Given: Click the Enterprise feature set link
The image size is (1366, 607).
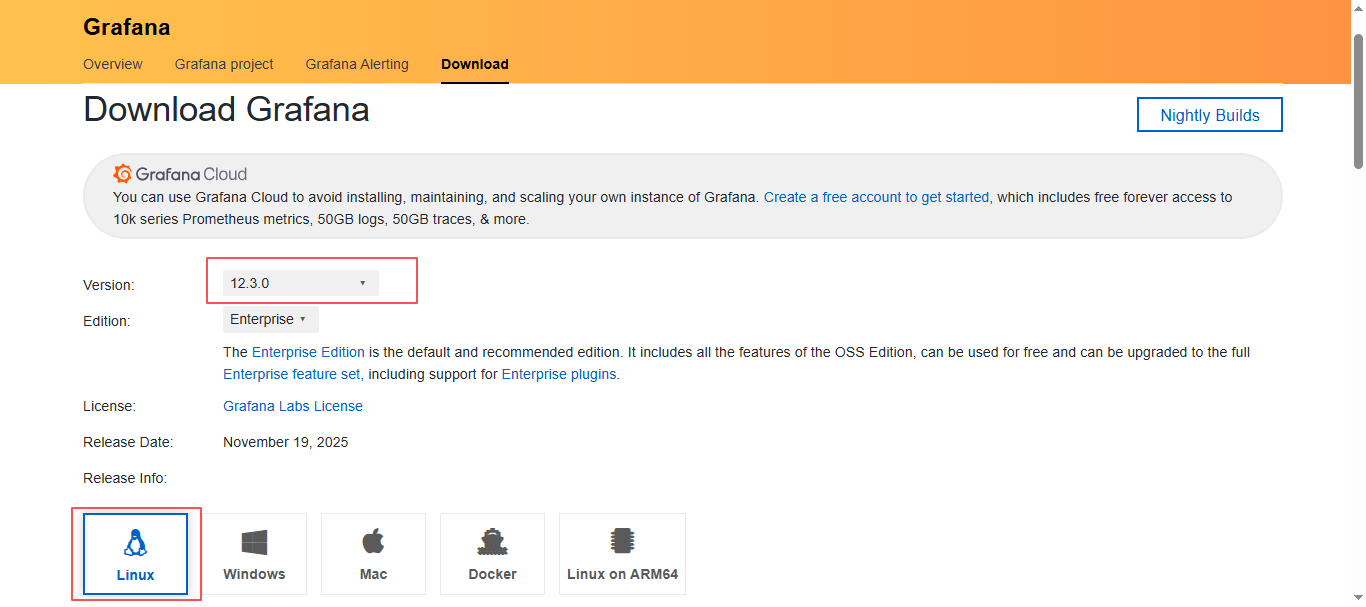Looking at the screenshot, I should [291, 374].
